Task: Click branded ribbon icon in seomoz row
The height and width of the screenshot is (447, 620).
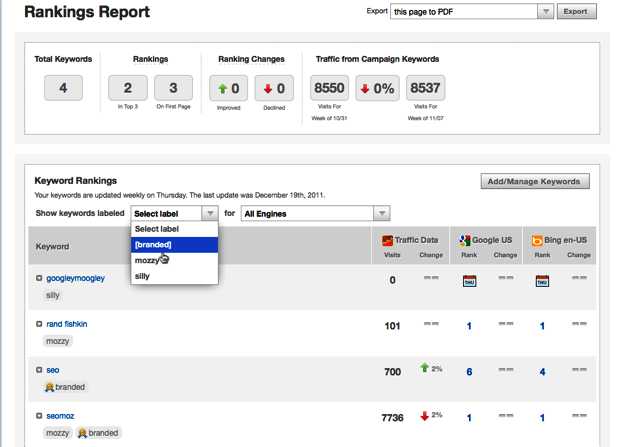Action: coord(82,433)
